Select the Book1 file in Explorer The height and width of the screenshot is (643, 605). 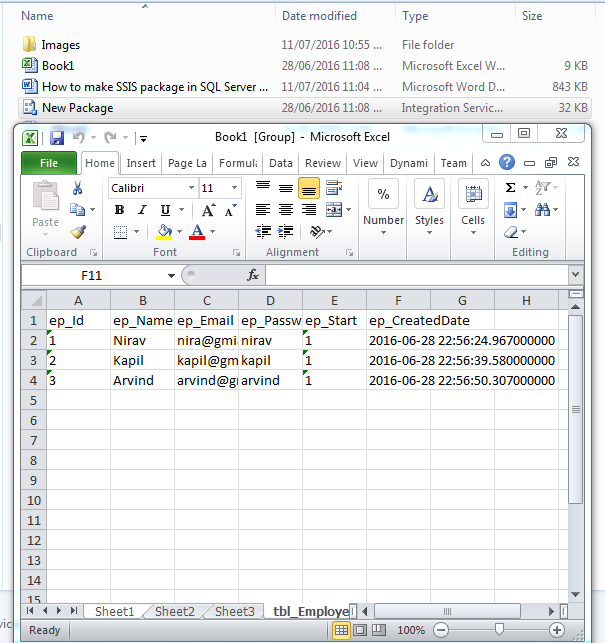(58, 66)
